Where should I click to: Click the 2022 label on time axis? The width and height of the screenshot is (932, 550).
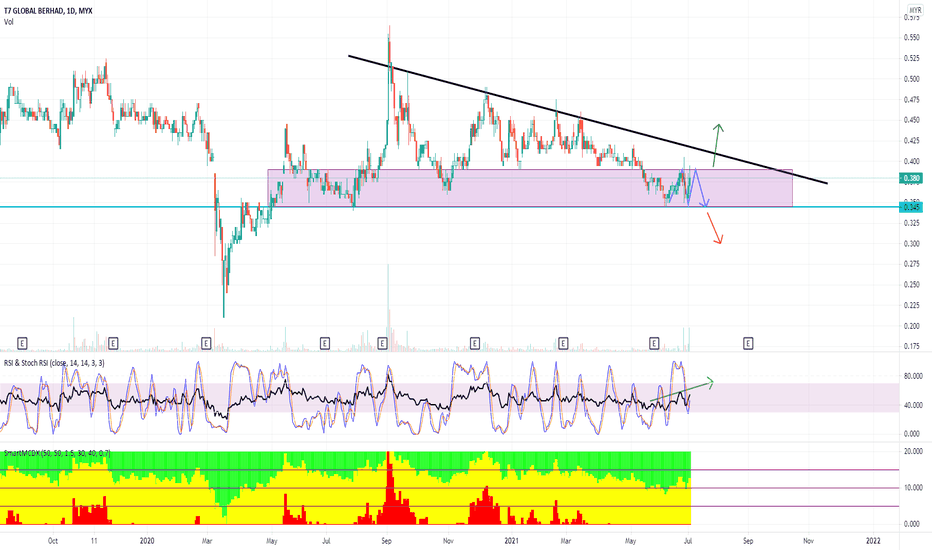point(873,540)
